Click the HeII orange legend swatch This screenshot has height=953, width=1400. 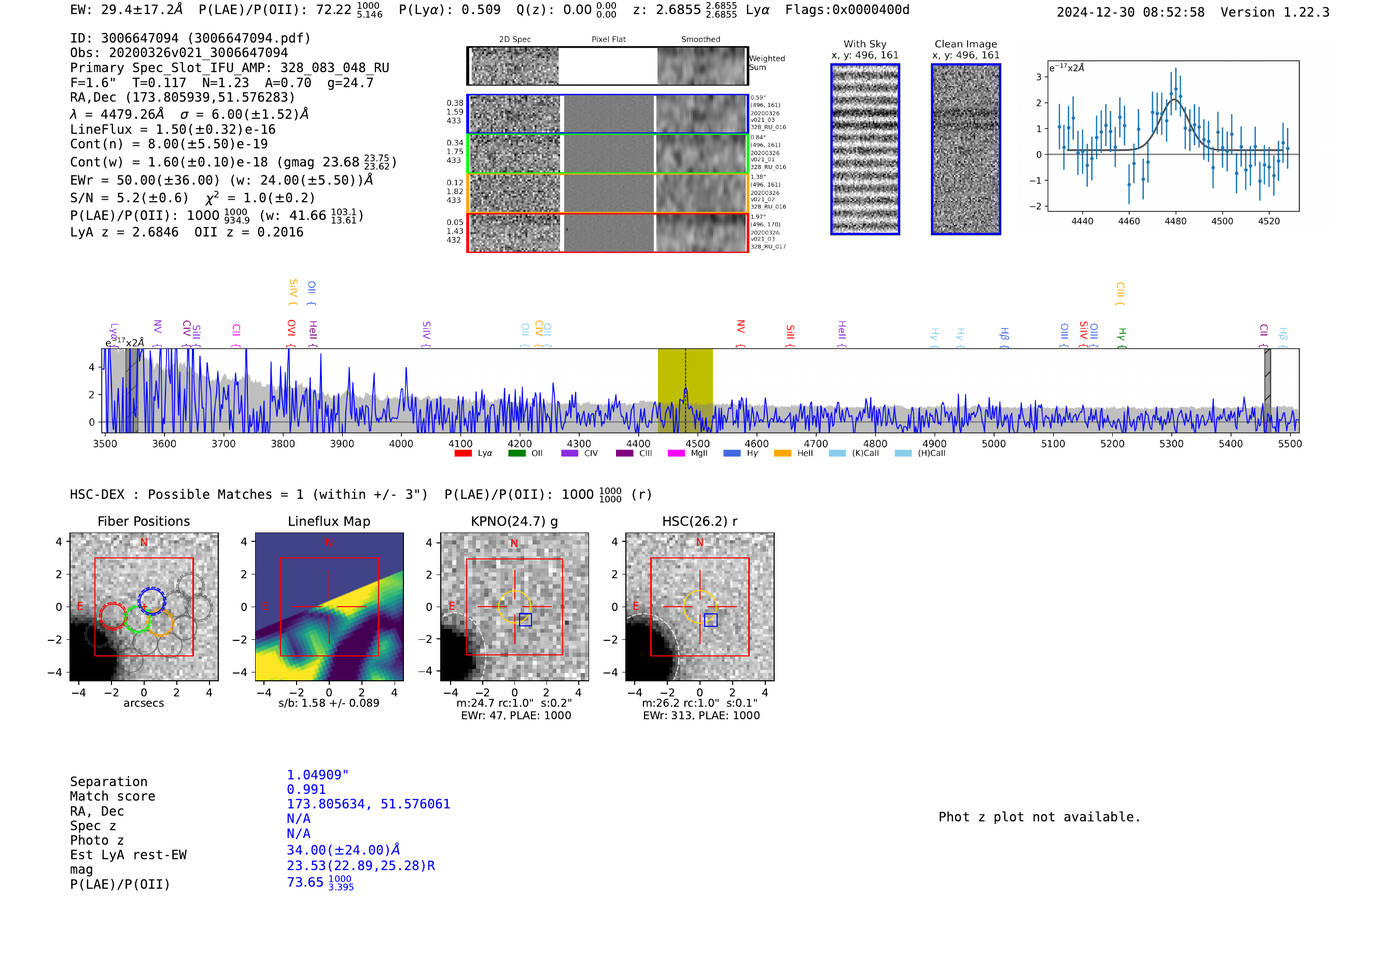click(782, 453)
